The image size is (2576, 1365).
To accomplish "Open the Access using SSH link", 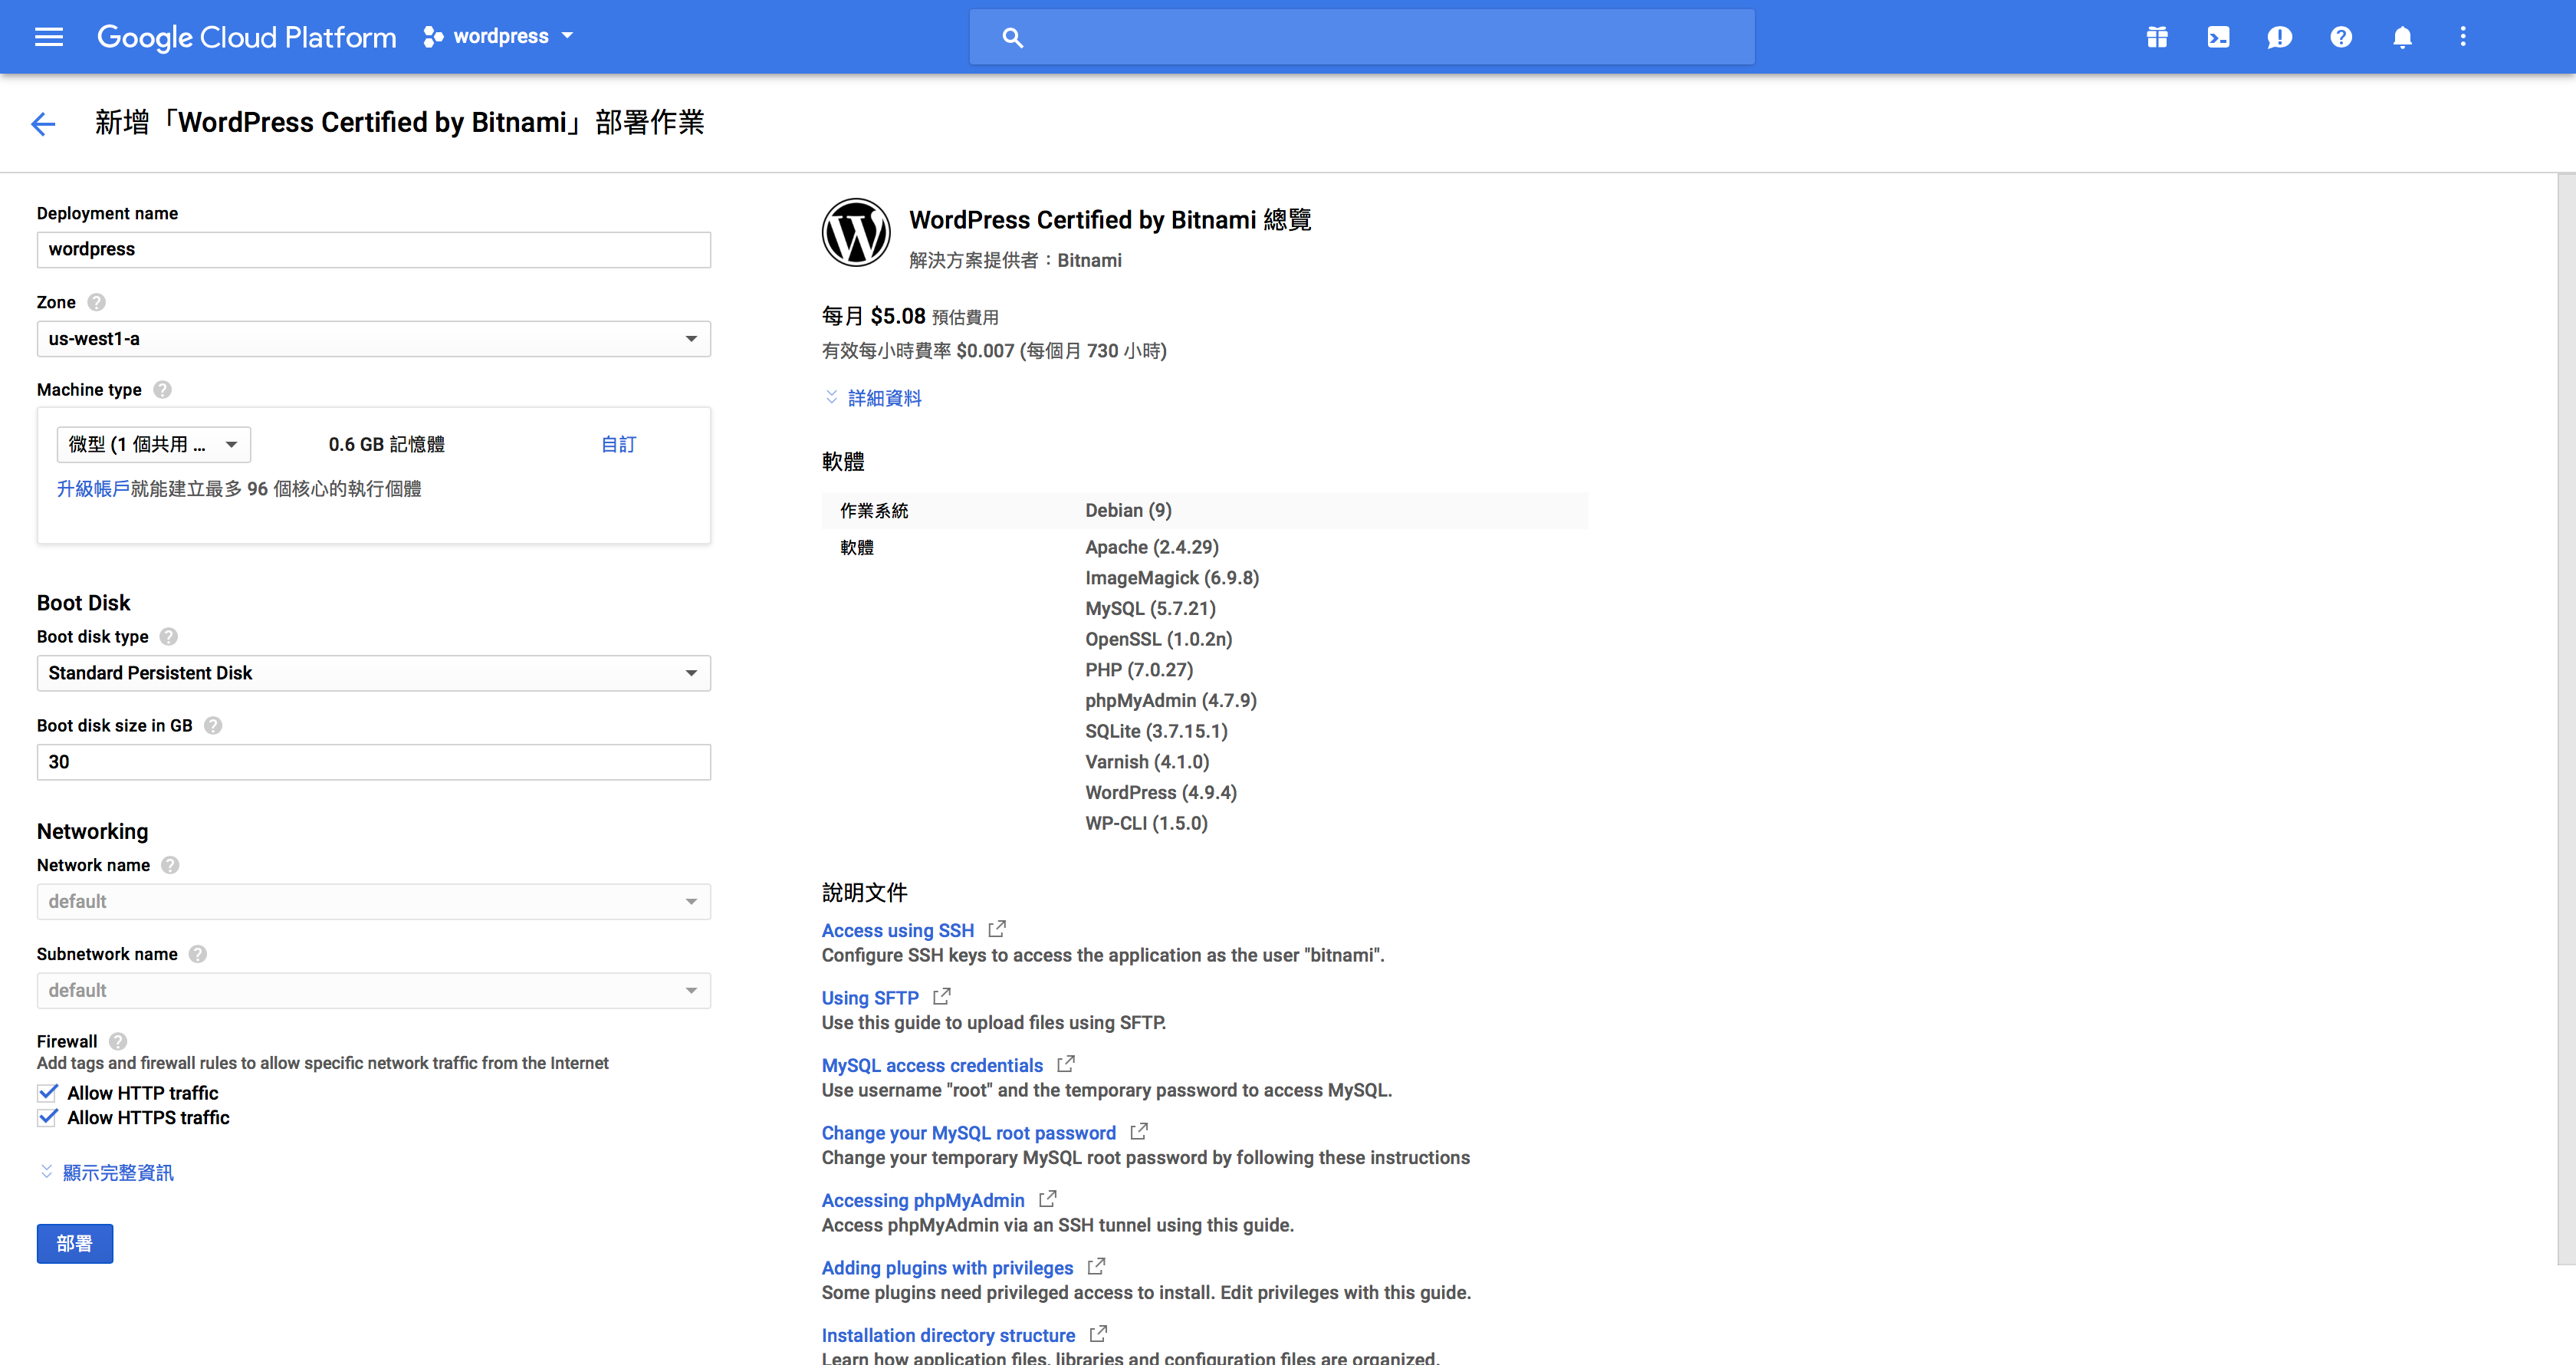I will tap(897, 930).
